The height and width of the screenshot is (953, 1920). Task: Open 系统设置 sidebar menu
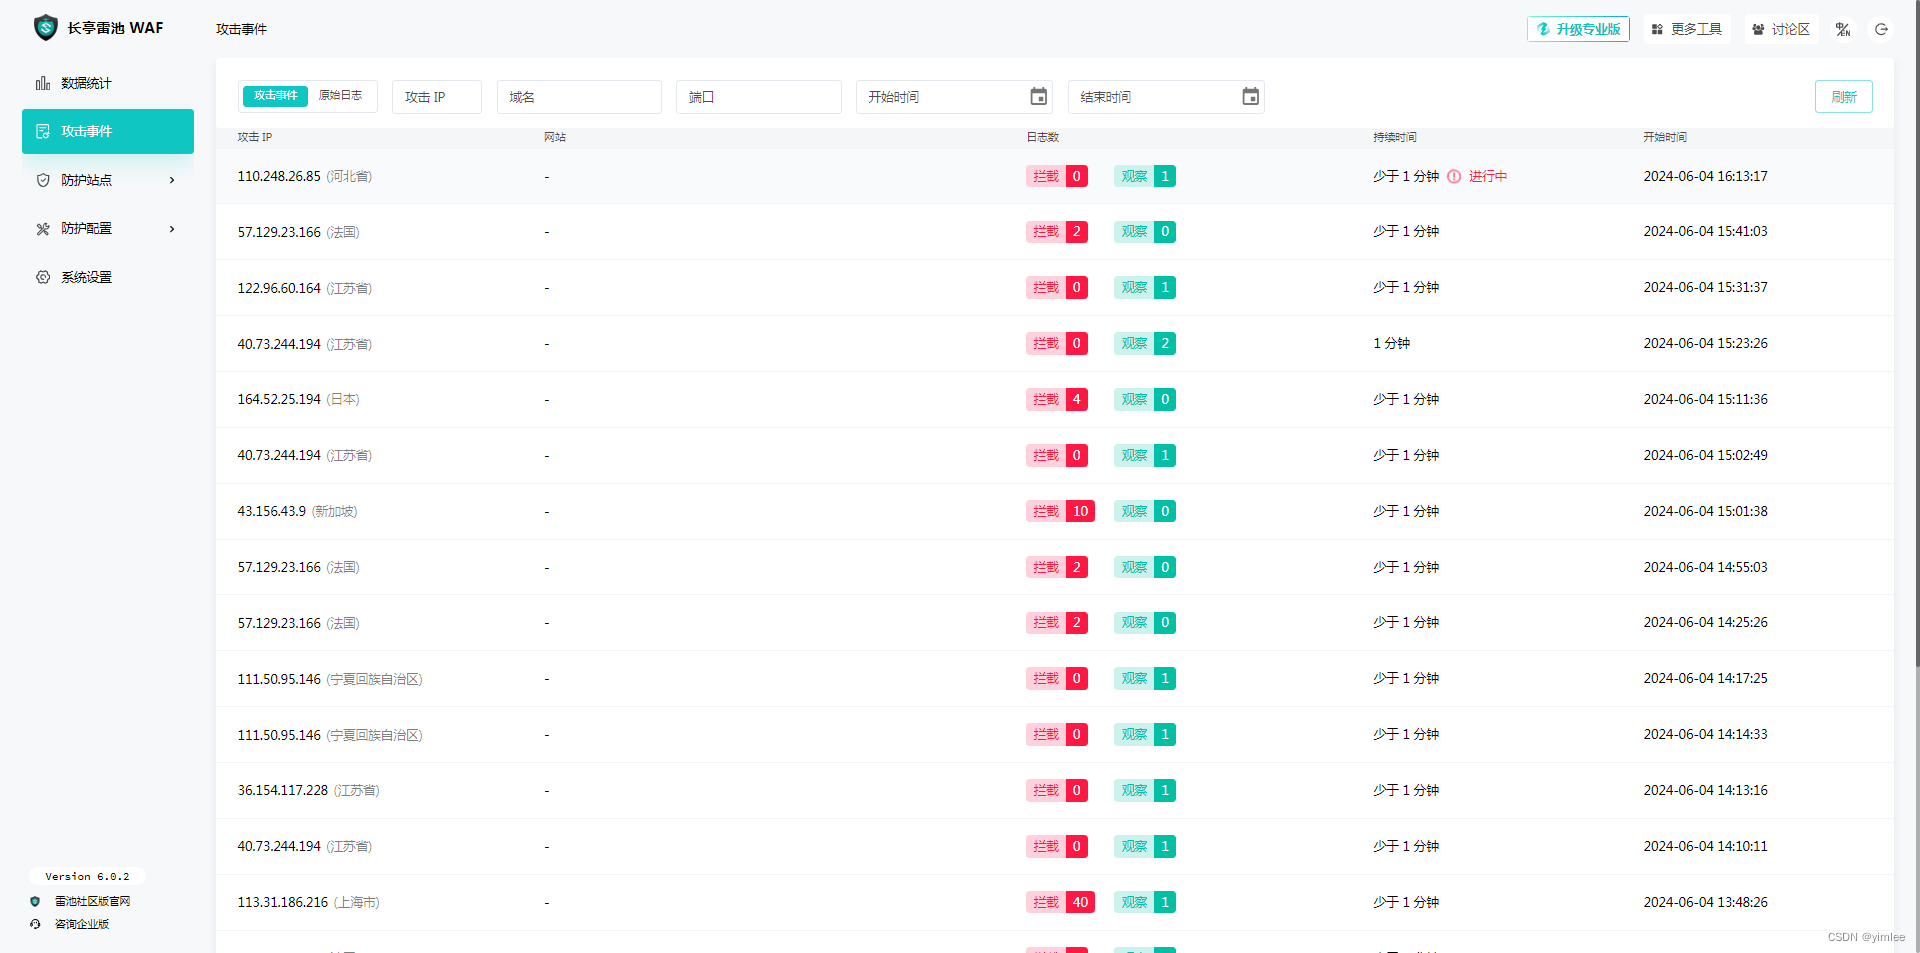click(108, 277)
